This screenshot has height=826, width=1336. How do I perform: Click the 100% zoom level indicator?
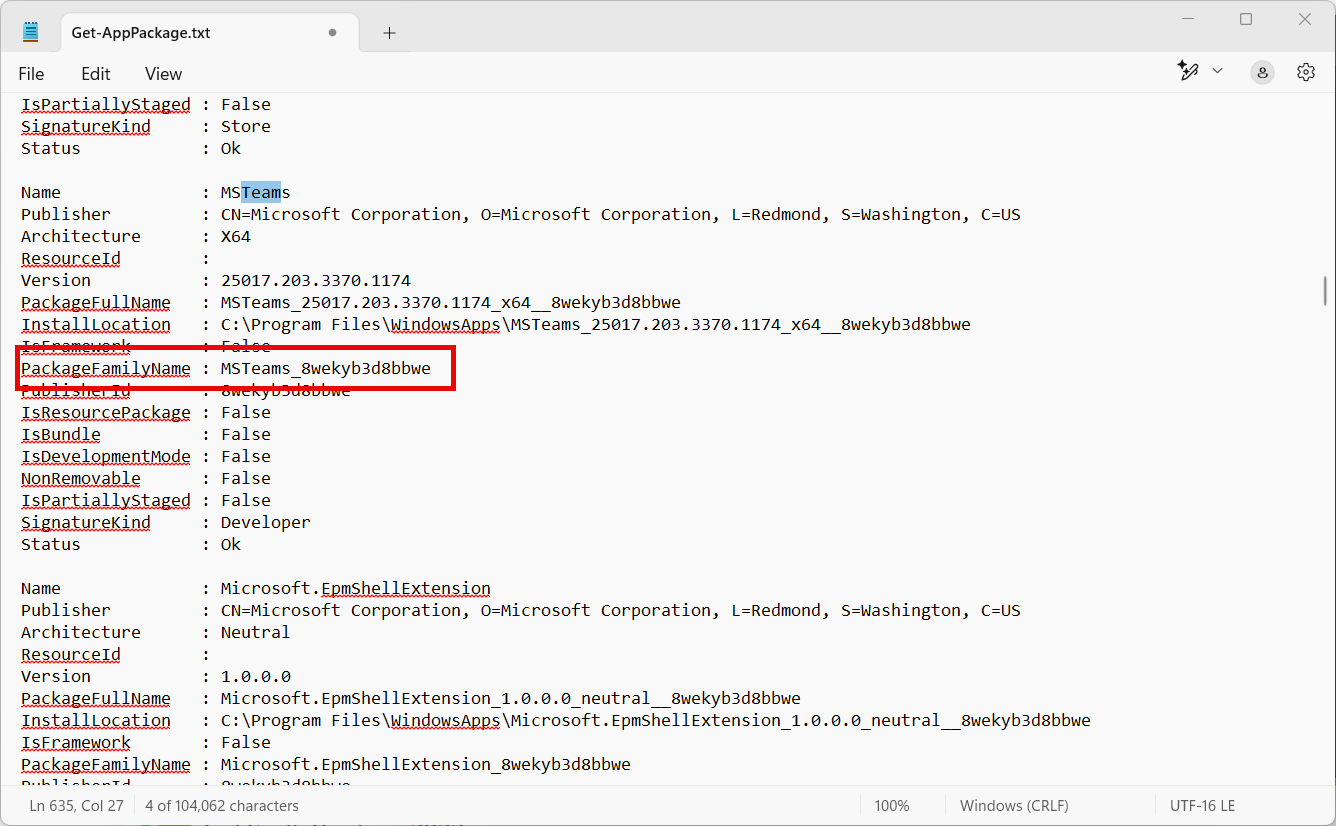[891, 805]
